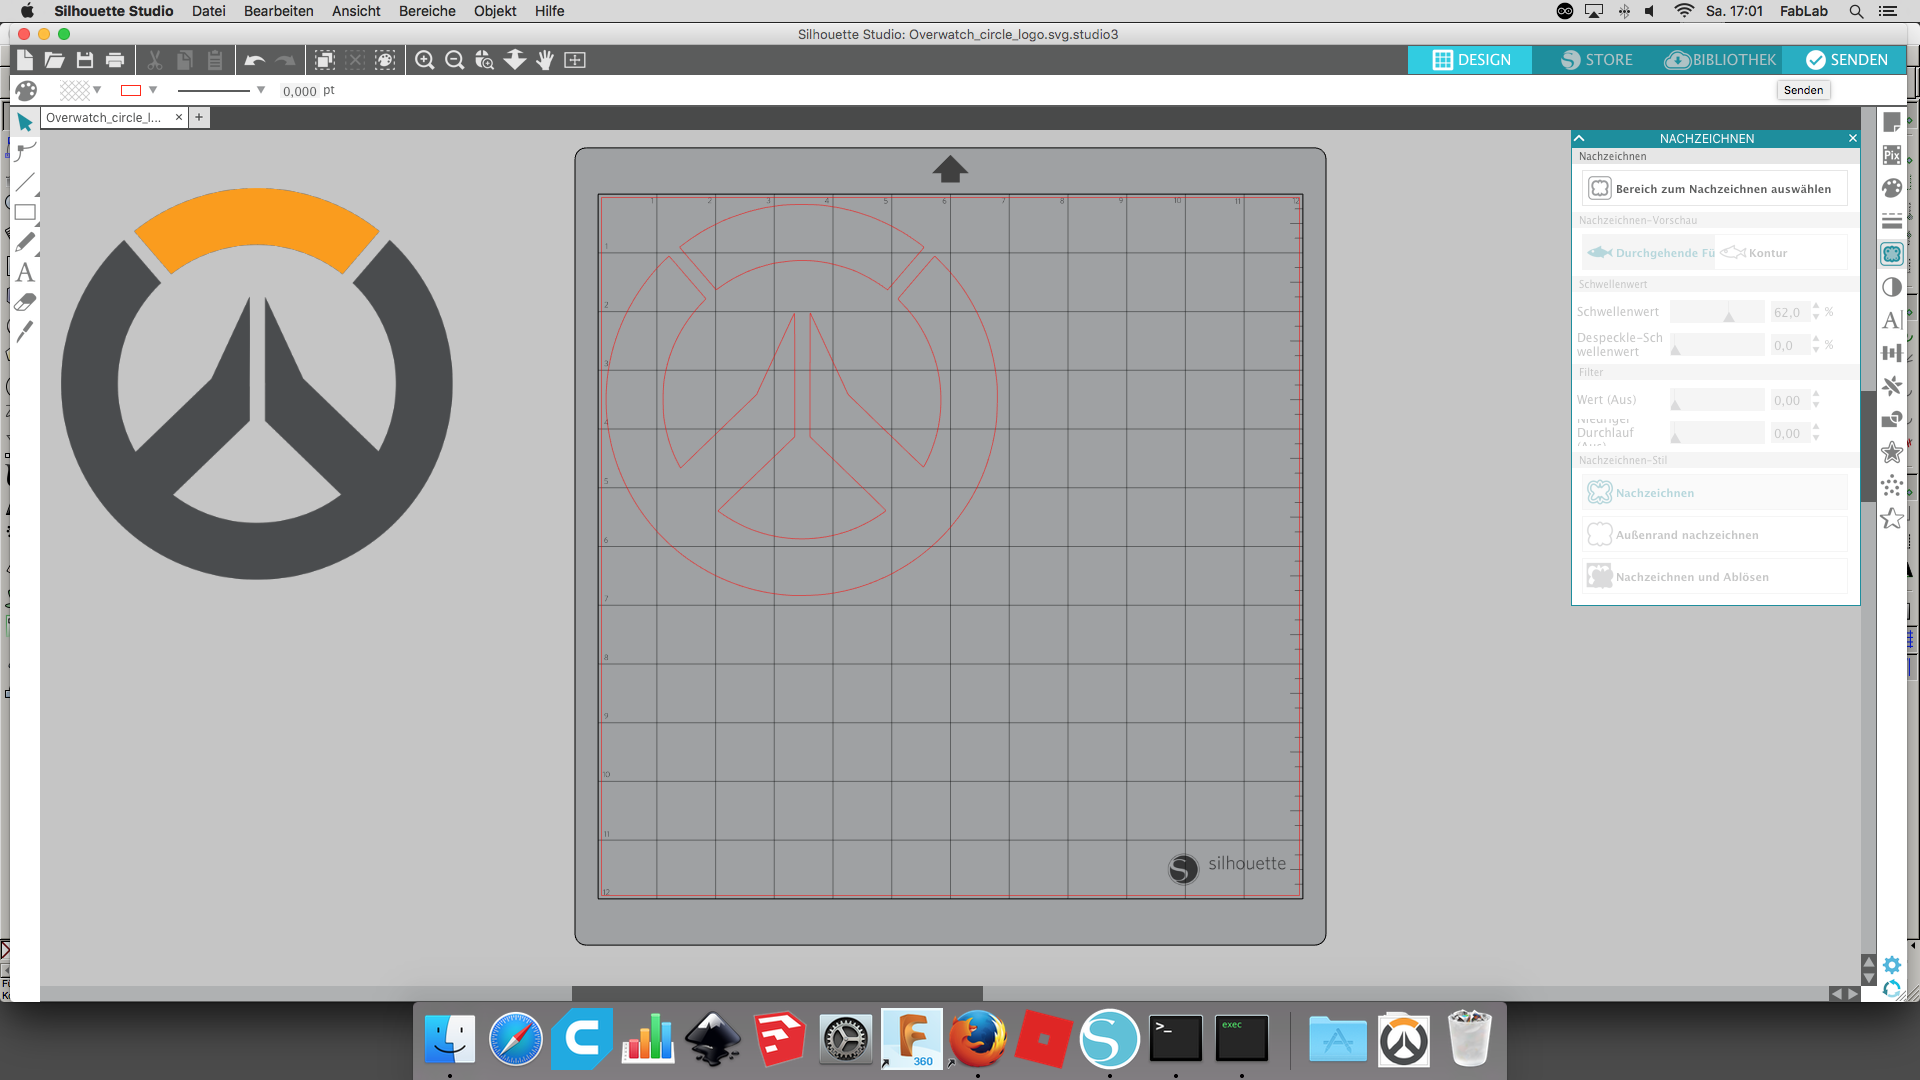Select the Freehand pencil tool
Screen dimensions: 1920x1080
click(x=25, y=242)
